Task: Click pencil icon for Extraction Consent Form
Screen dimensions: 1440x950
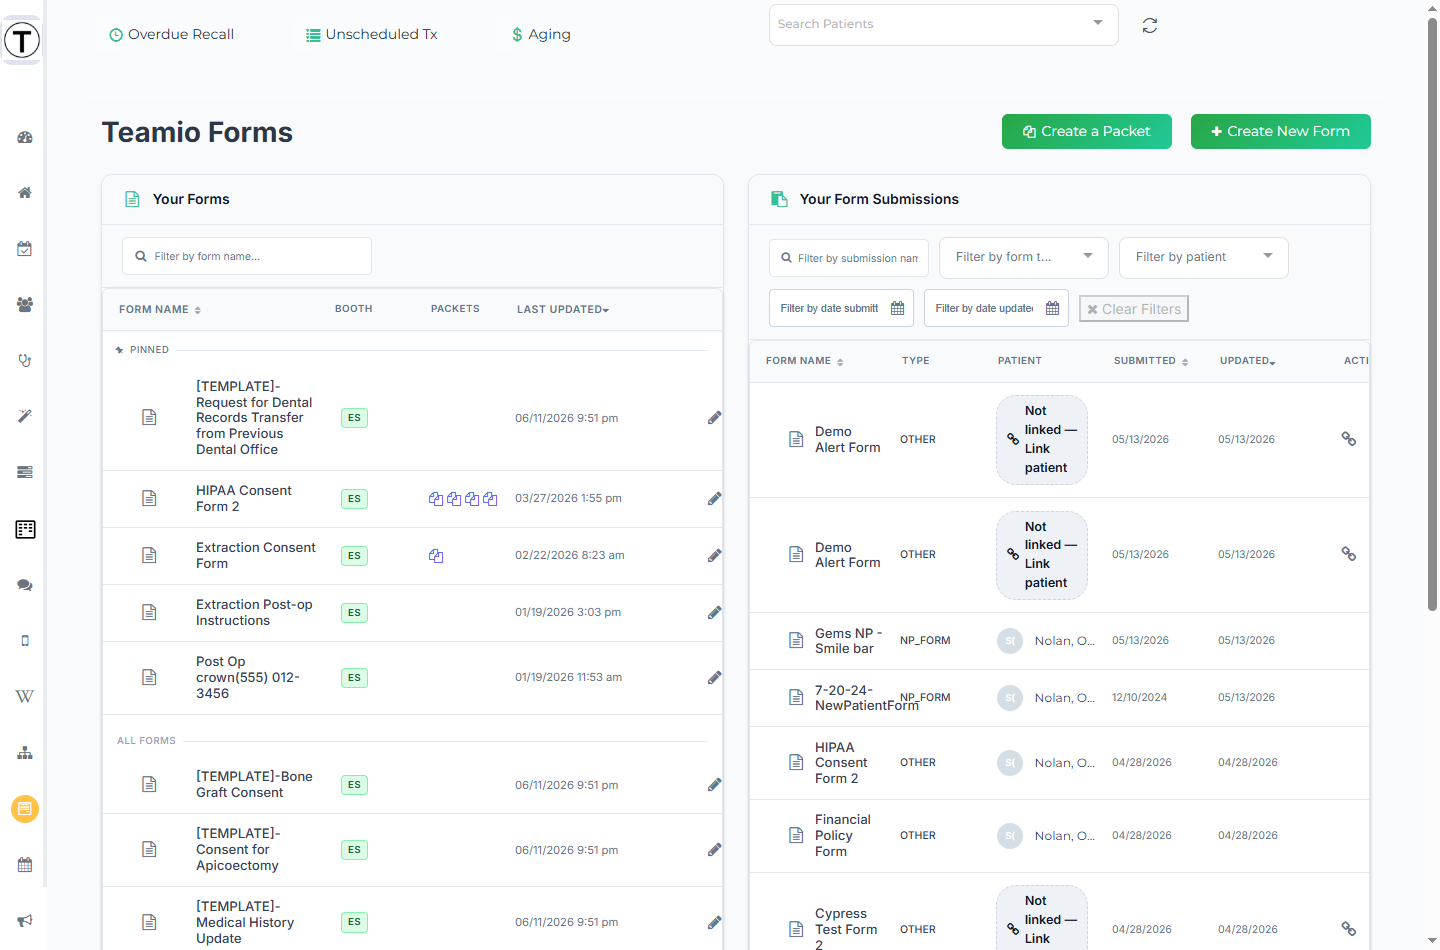Action: pyautogui.click(x=714, y=555)
